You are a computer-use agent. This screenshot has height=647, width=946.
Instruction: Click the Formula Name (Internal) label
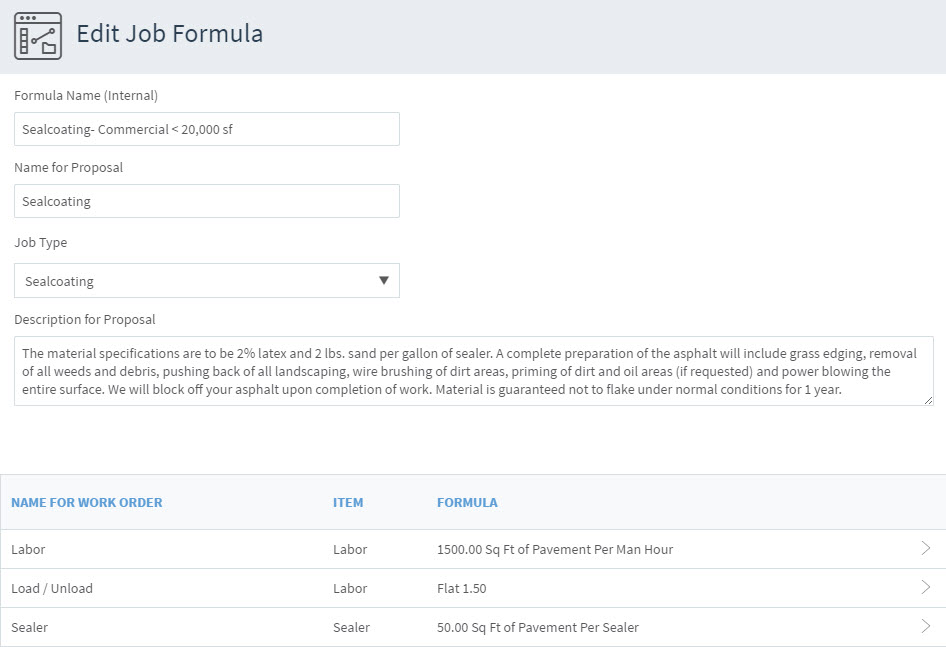pyautogui.click(x=86, y=95)
